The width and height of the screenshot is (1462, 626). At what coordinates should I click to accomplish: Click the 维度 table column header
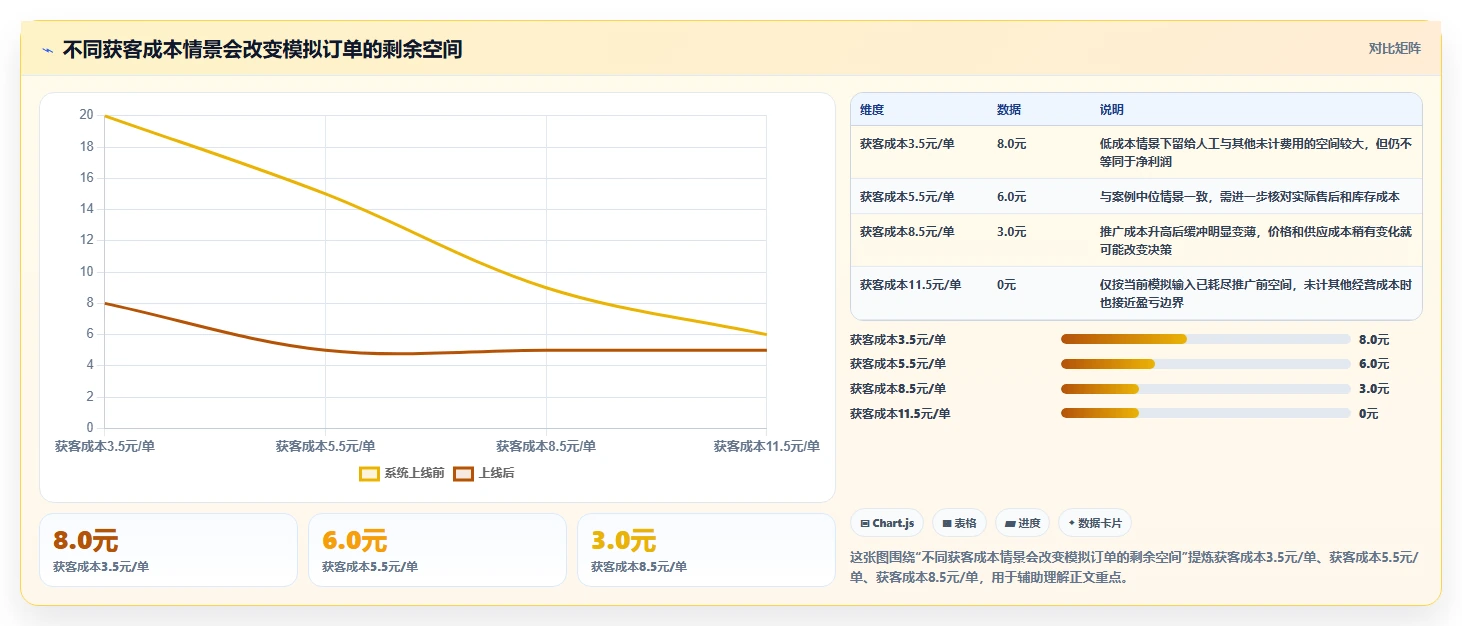tap(872, 110)
